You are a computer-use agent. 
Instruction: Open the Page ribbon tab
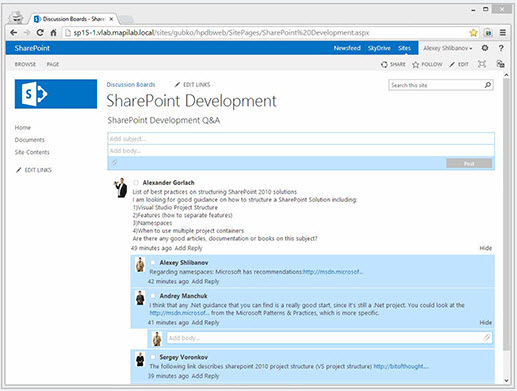53,64
